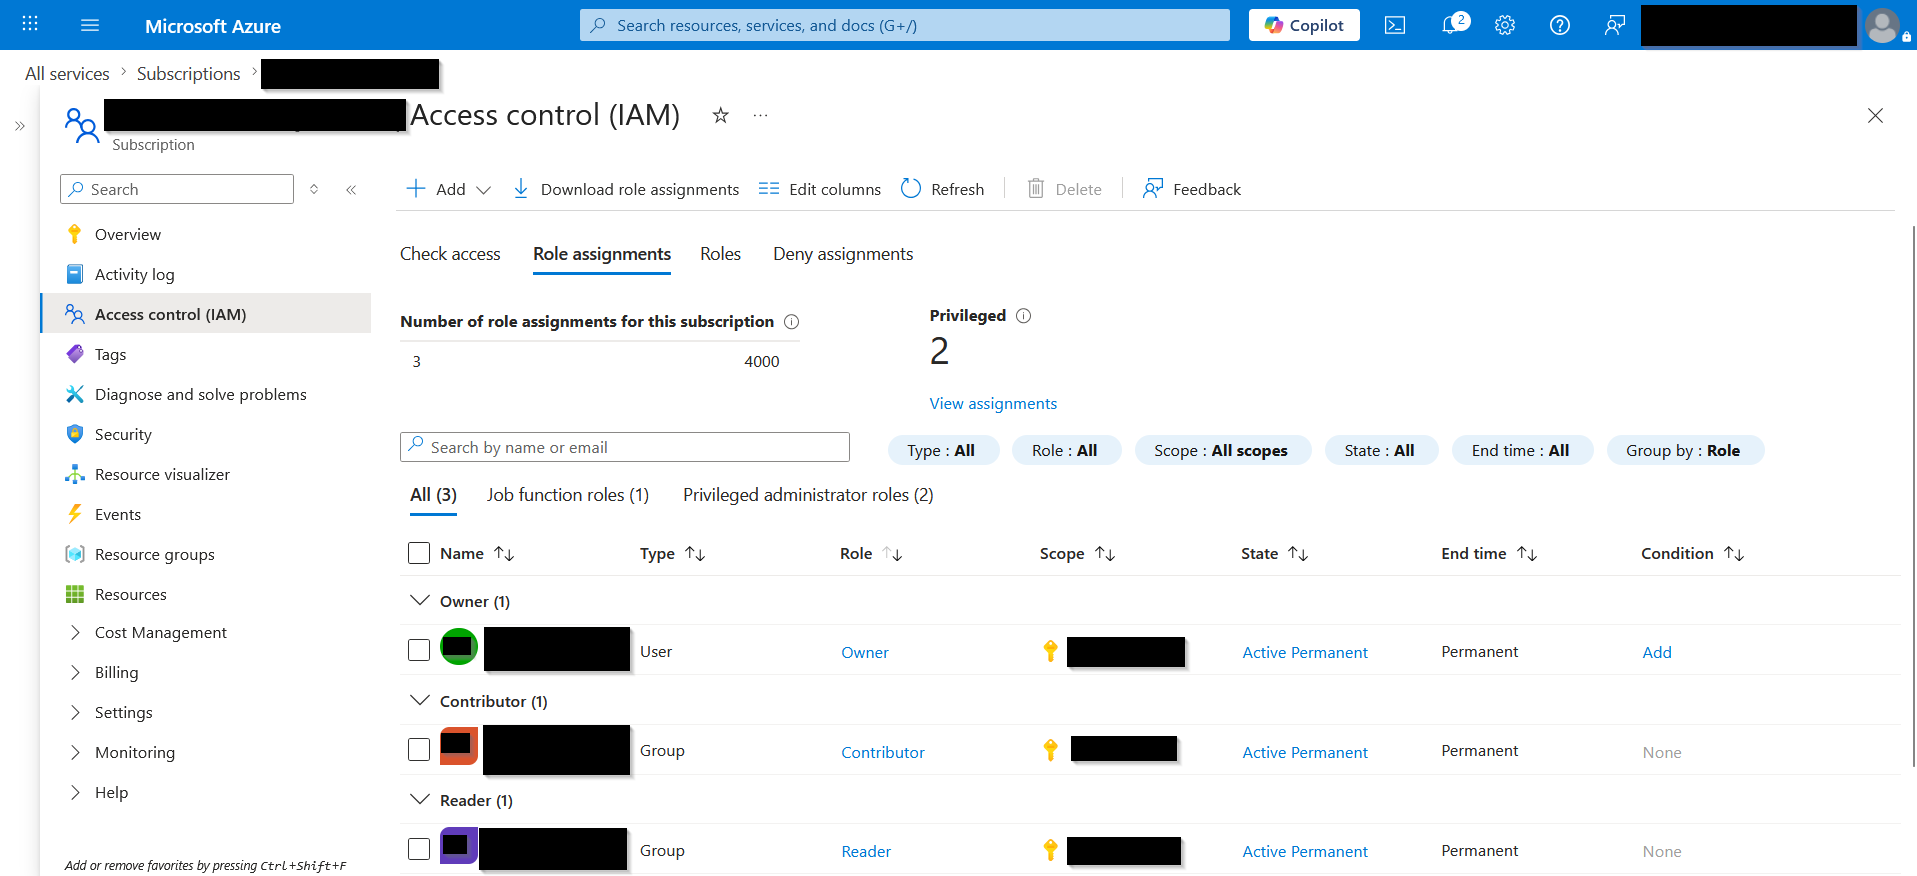Open the Group by : Role filter
Screen dimensions: 1917x876
pos(1685,450)
